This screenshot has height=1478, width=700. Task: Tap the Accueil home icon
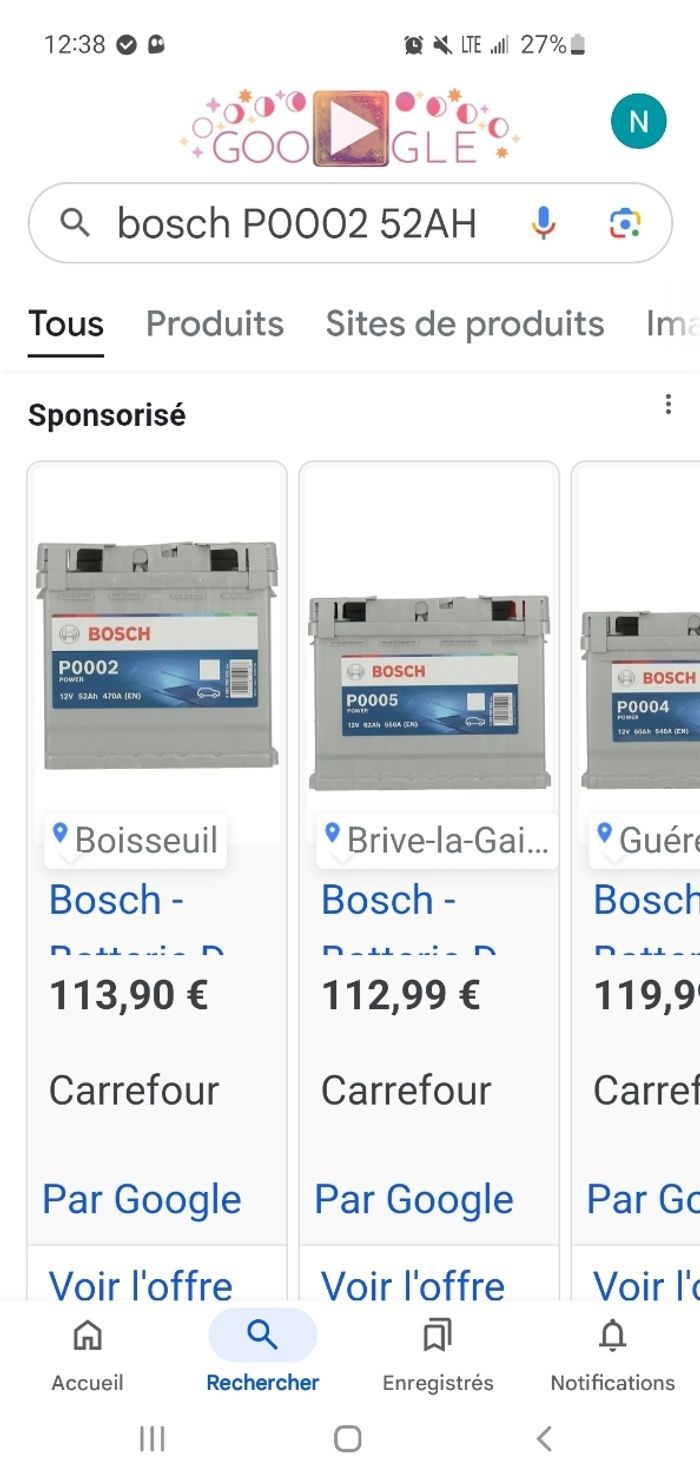(87, 1336)
